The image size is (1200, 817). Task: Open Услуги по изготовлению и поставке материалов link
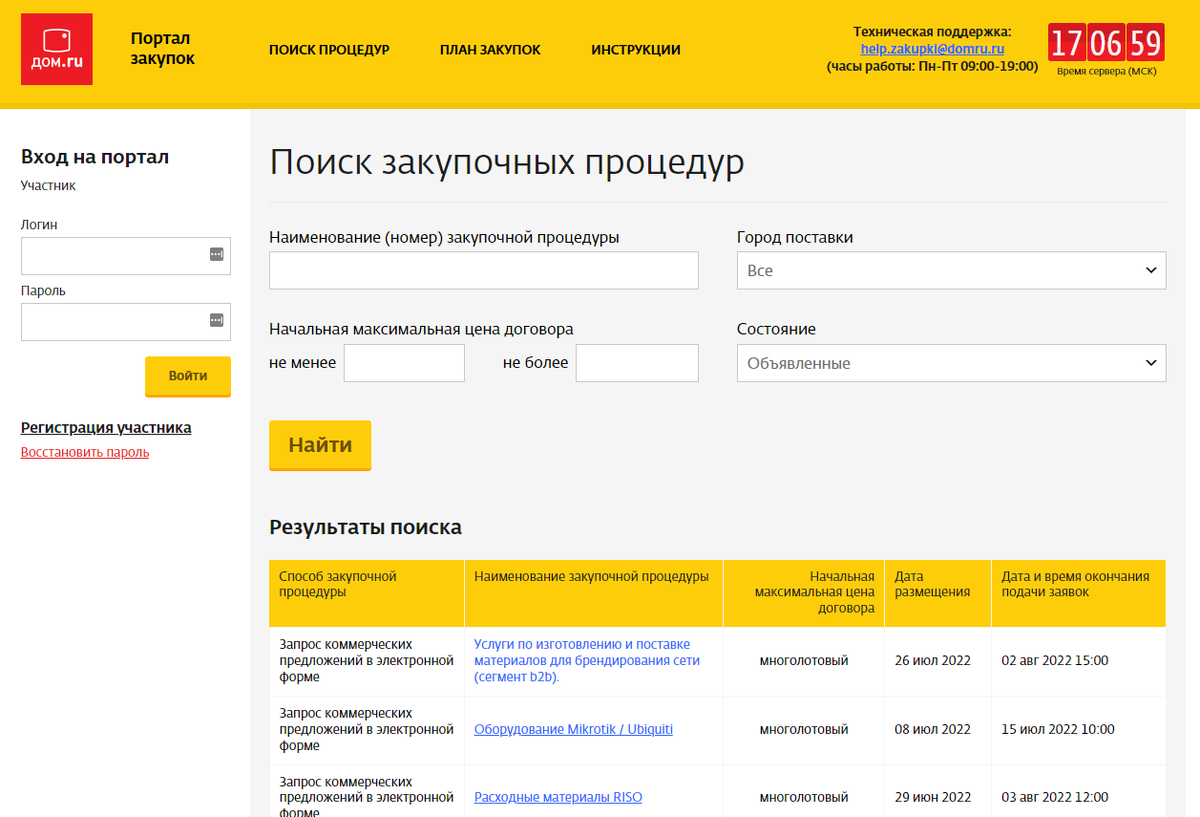pyautogui.click(x=587, y=661)
